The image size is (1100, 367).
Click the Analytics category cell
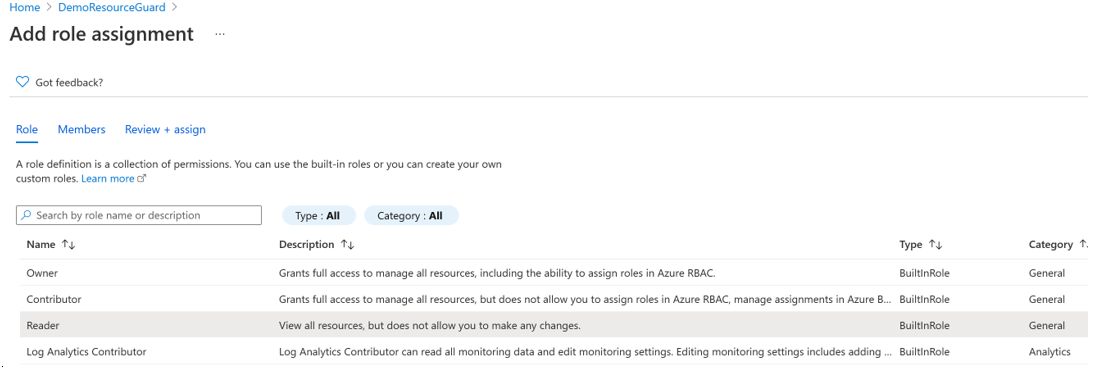click(x=1049, y=352)
